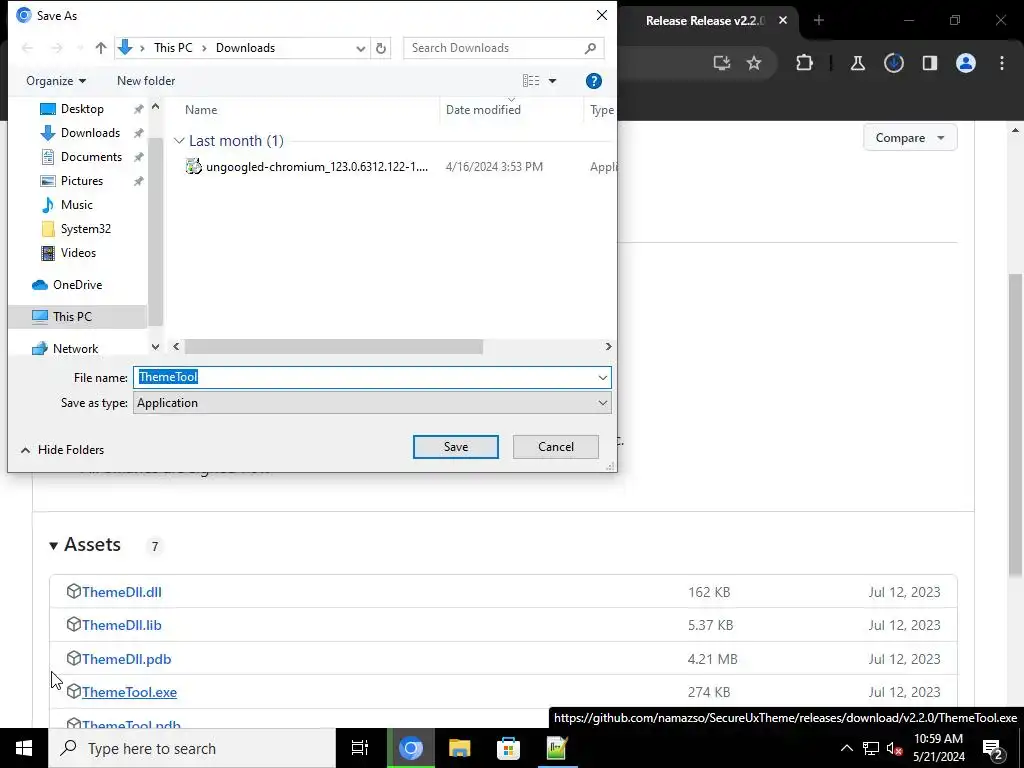Image resolution: width=1024 pixels, height=768 pixels.
Task: Click the back arrow in Save As dialog
Action: click(27, 48)
